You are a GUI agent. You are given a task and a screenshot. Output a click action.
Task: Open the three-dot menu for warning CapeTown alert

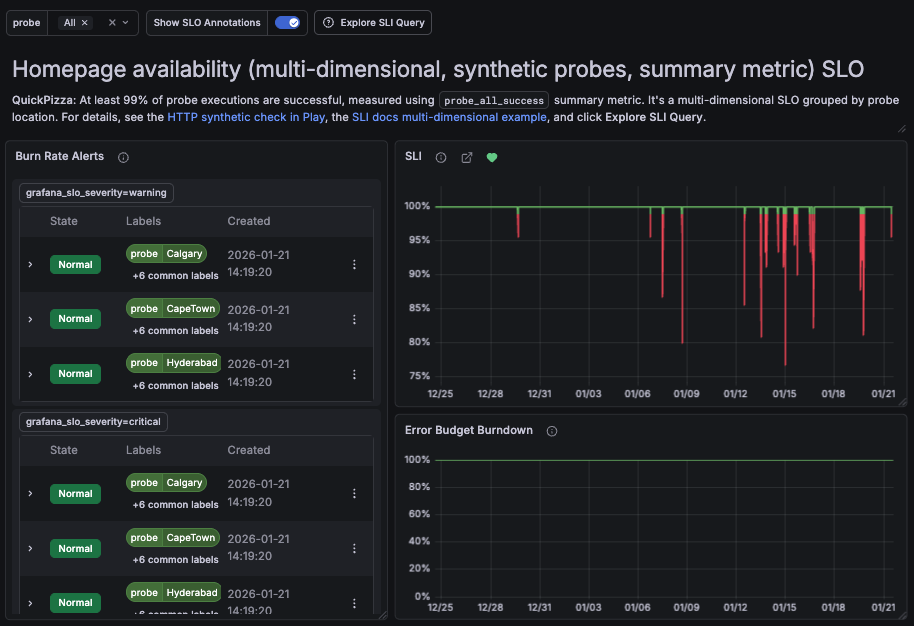pyautogui.click(x=354, y=319)
